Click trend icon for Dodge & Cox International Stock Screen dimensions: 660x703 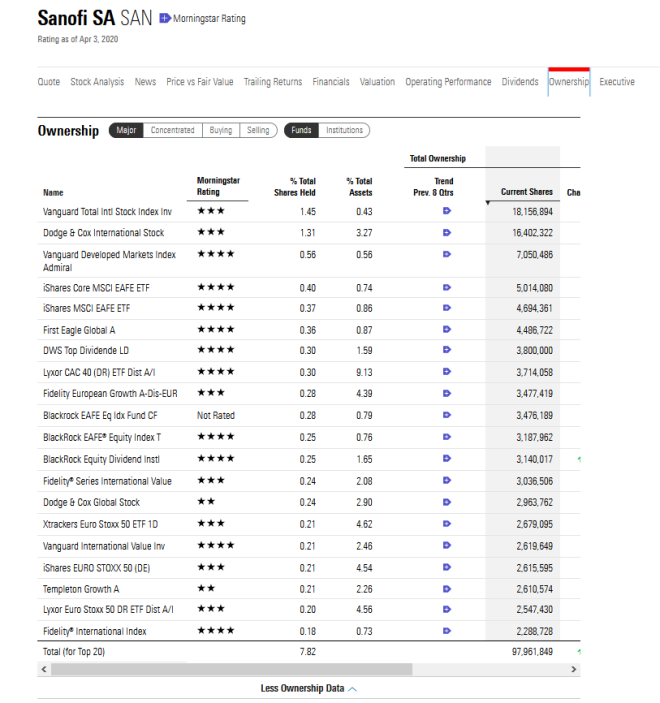446,232
